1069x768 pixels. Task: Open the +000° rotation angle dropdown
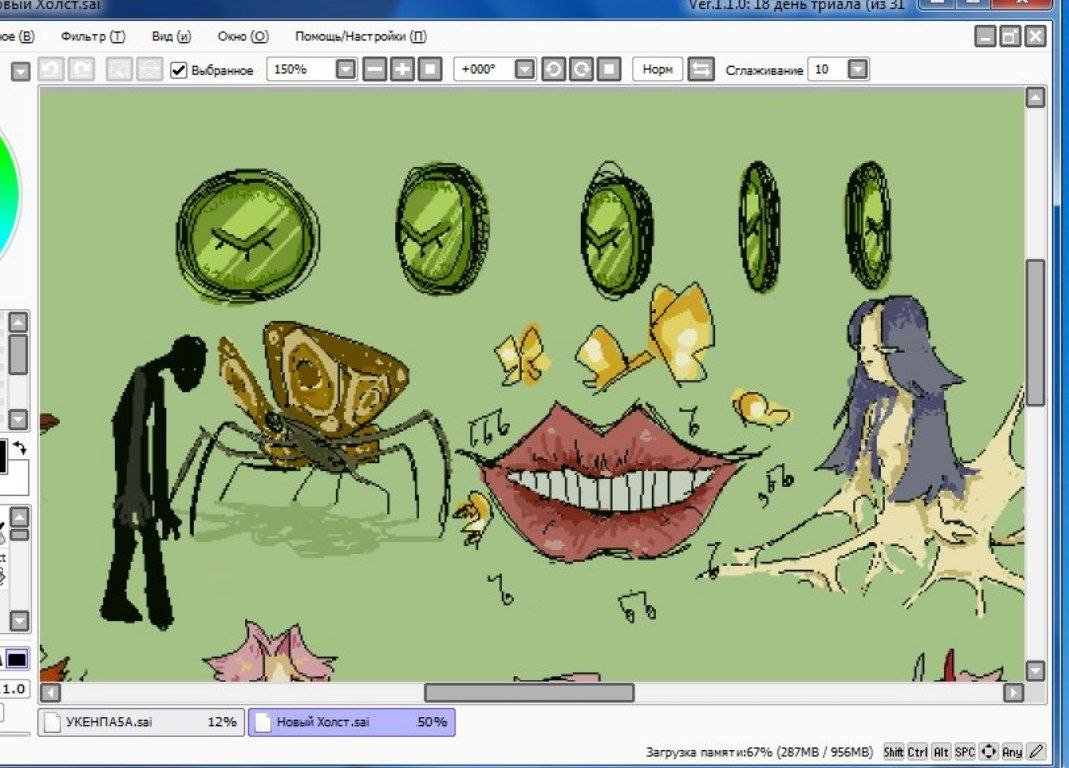coord(524,70)
